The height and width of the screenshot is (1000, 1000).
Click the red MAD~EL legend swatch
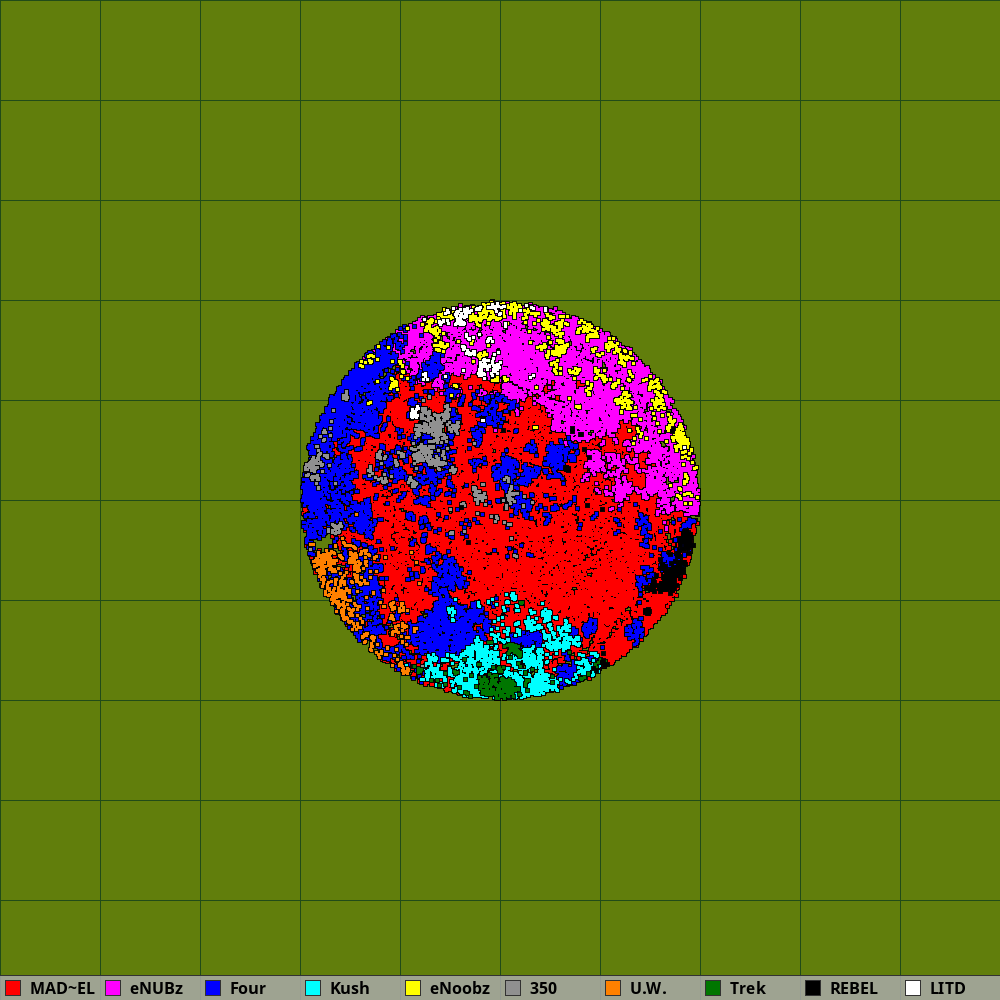coord(13,988)
